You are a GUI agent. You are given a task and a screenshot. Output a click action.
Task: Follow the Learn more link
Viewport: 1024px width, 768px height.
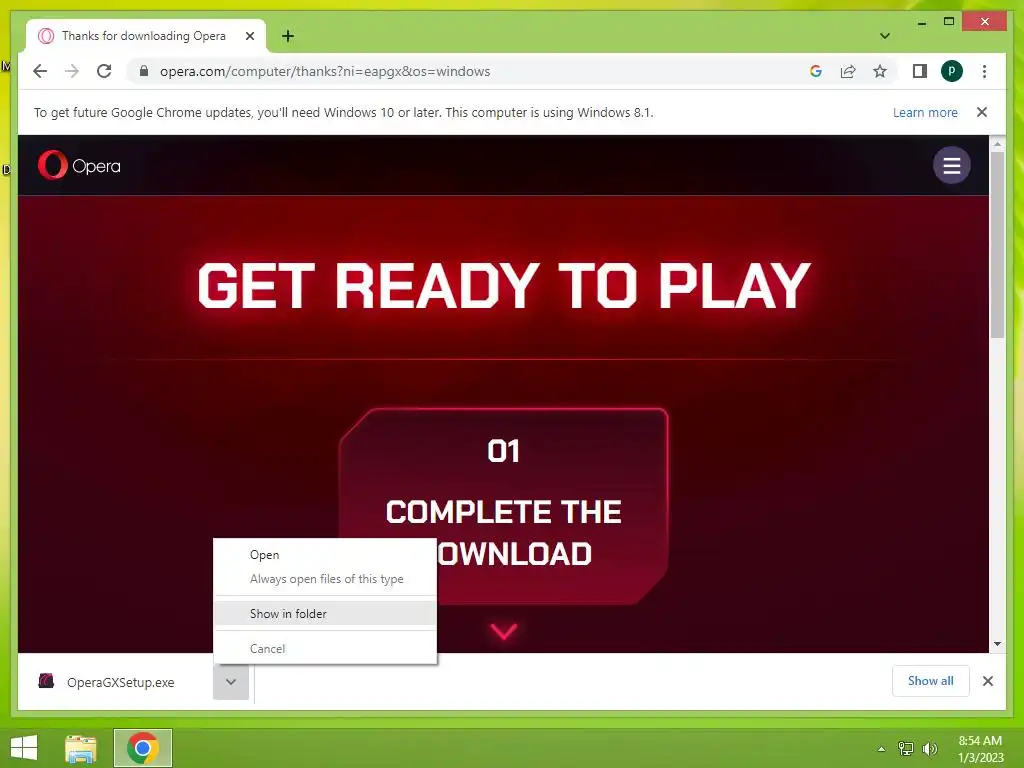coord(925,112)
